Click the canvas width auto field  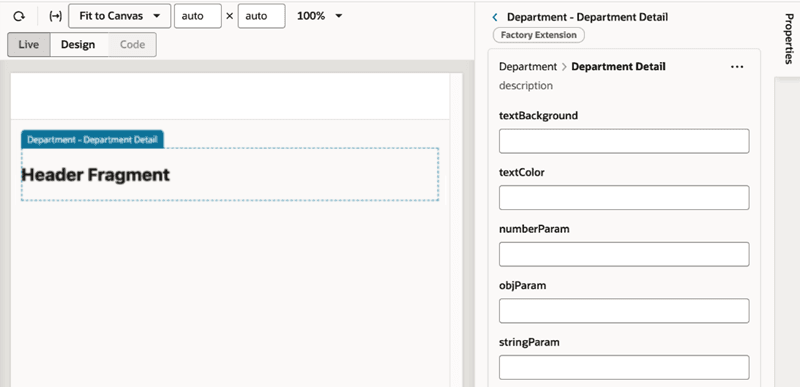pyautogui.click(x=198, y=16)
